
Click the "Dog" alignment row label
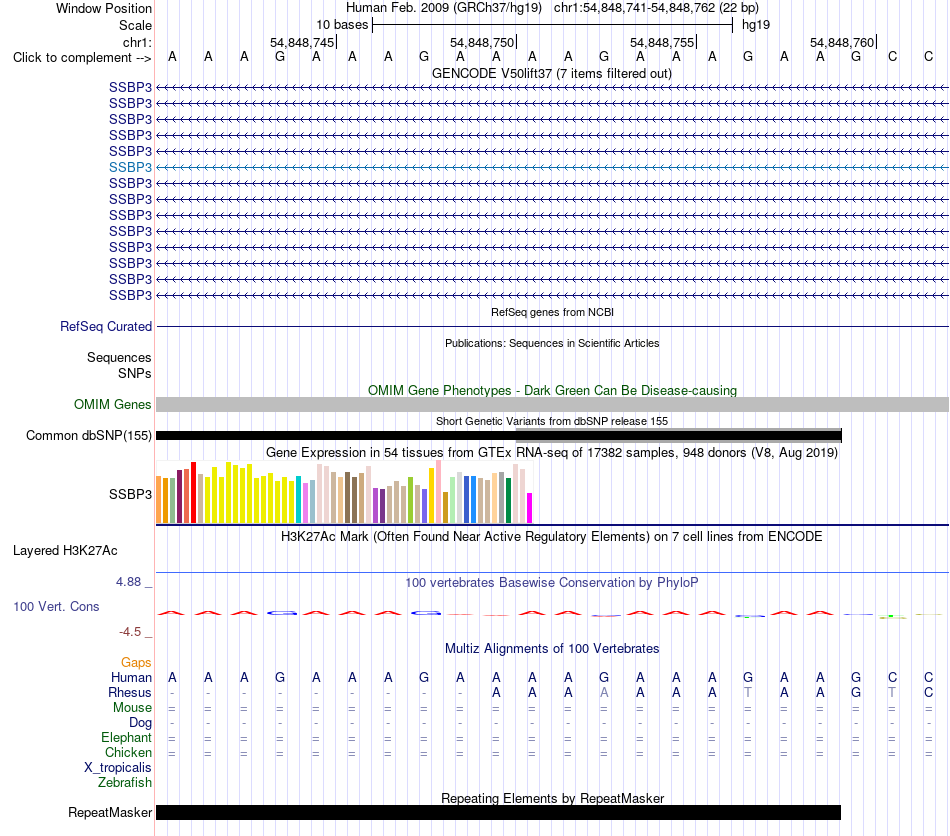140,723
